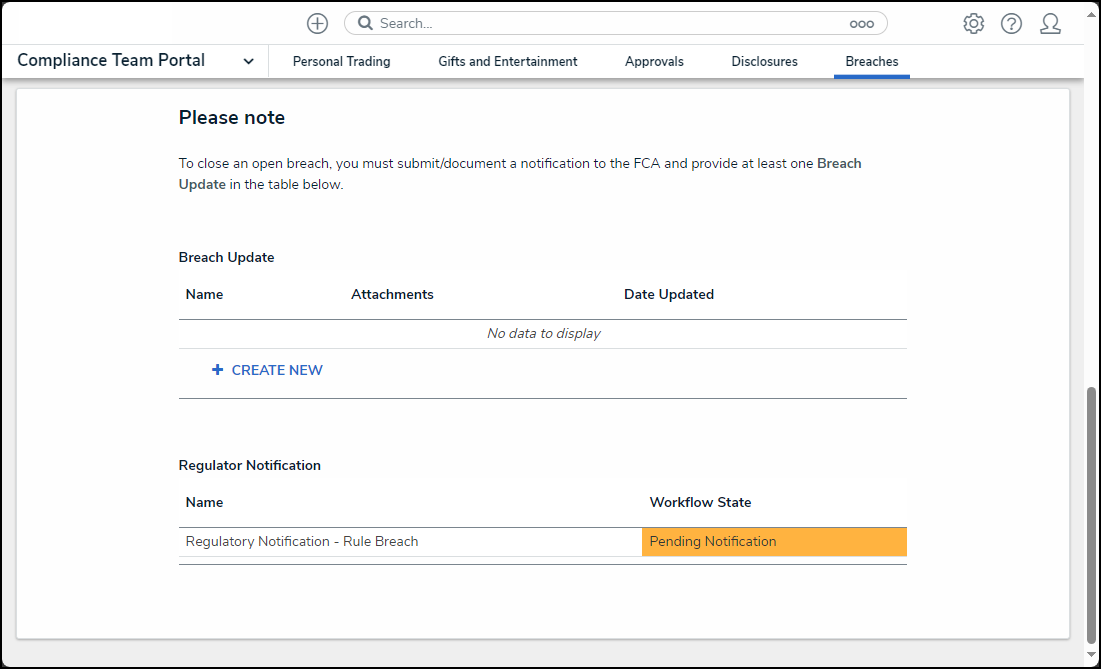Click the magnifying glass search icon

[x=365, y=23]
